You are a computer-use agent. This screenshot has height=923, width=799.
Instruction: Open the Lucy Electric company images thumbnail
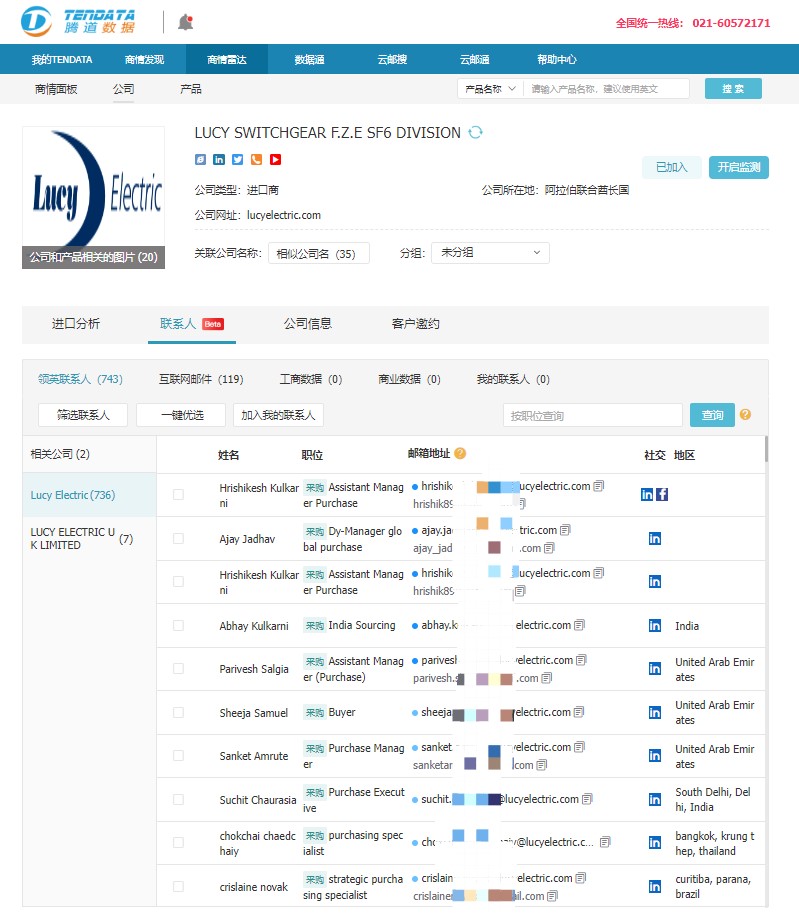[94, 198]
